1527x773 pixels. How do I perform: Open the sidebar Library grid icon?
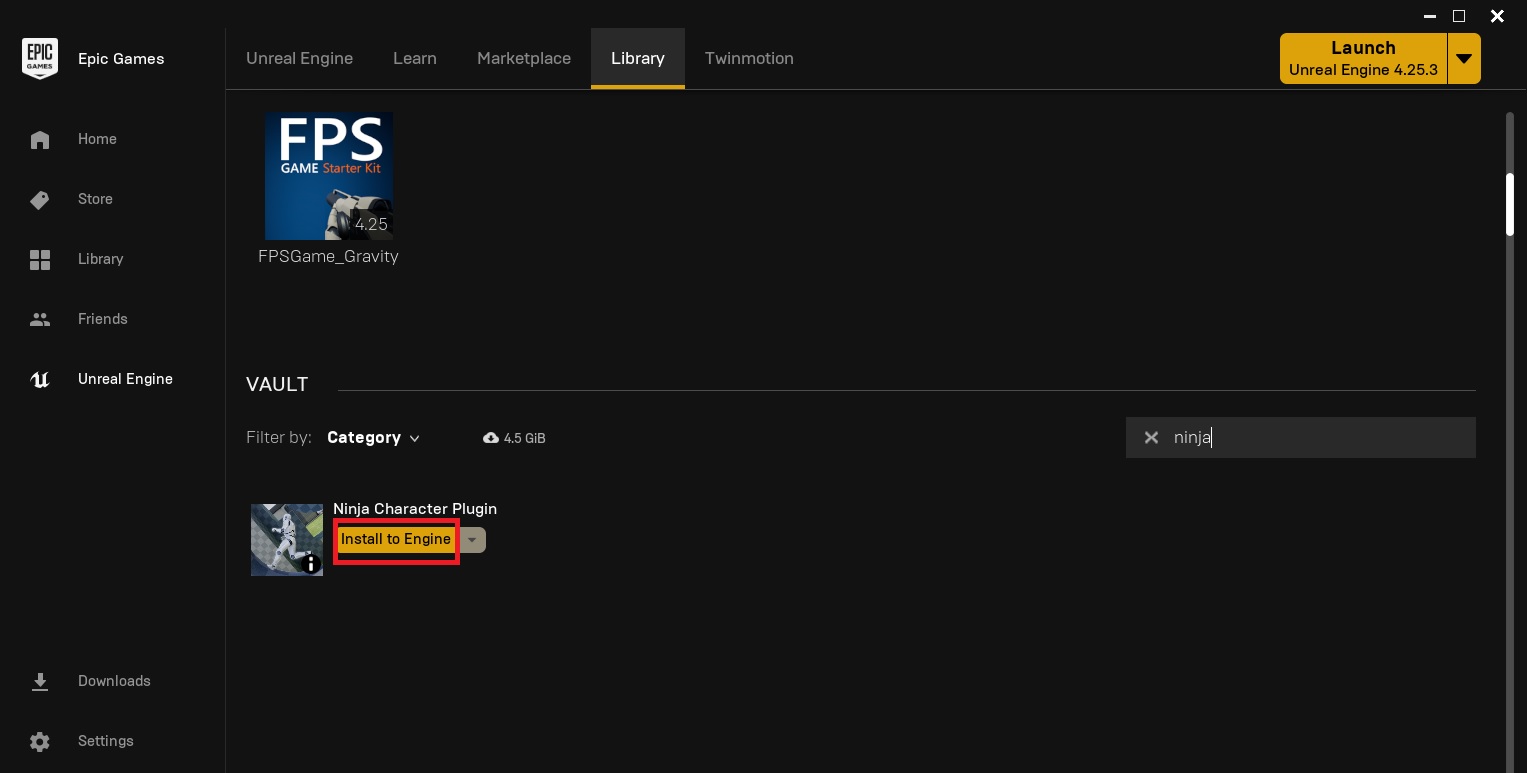[x=40, y=260]
